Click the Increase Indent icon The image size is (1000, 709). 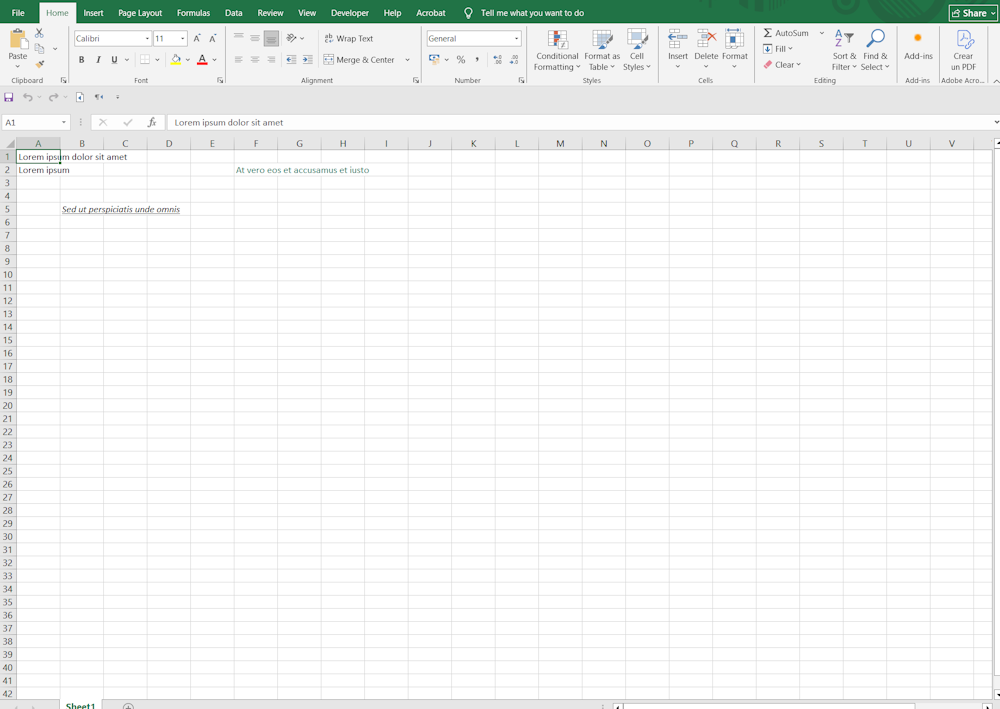tap(307, 60)
